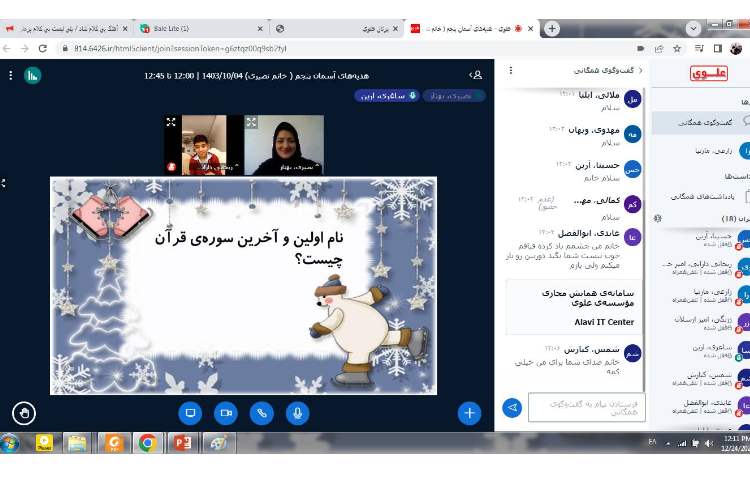
Task: Open Chrome from the taskbar
Action: click(148, 443)
